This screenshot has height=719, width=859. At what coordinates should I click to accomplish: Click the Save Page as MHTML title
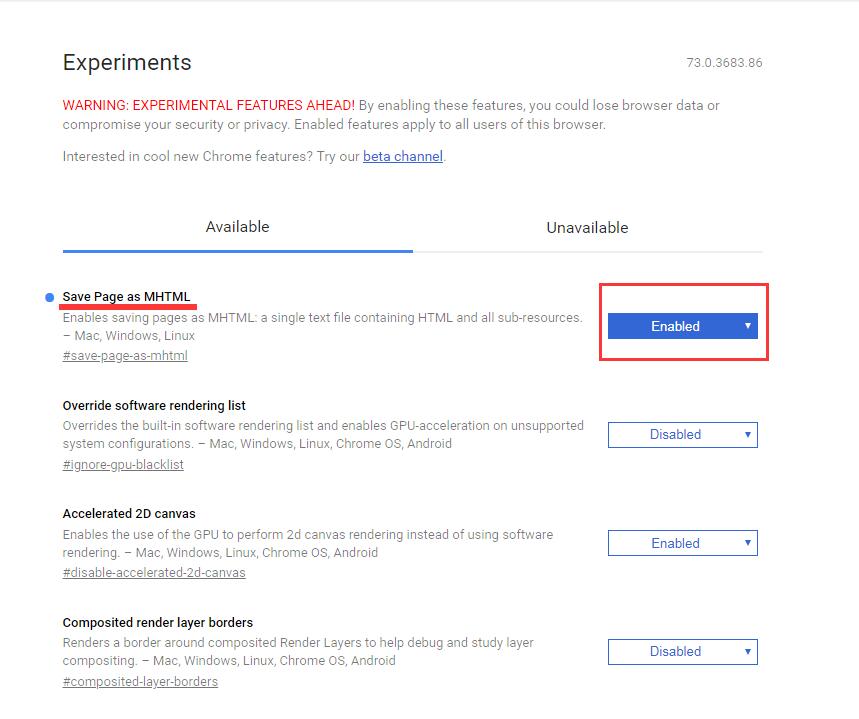coord(126,297)
